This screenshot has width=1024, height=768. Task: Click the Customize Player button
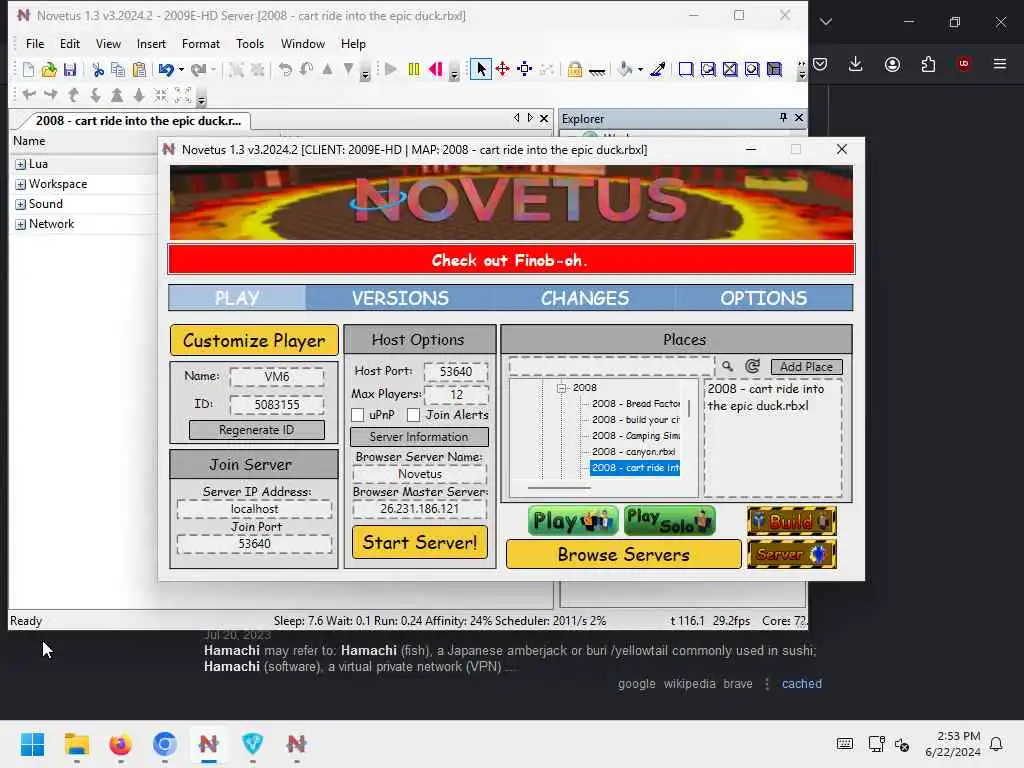(x=254, y=340)
